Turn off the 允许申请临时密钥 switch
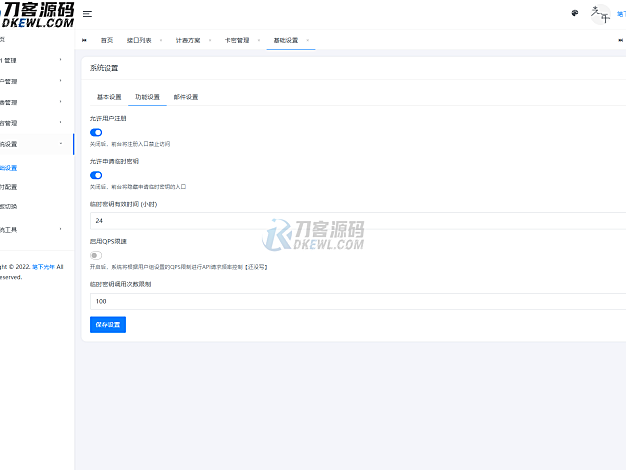The image size is (626, 470). 96,175
